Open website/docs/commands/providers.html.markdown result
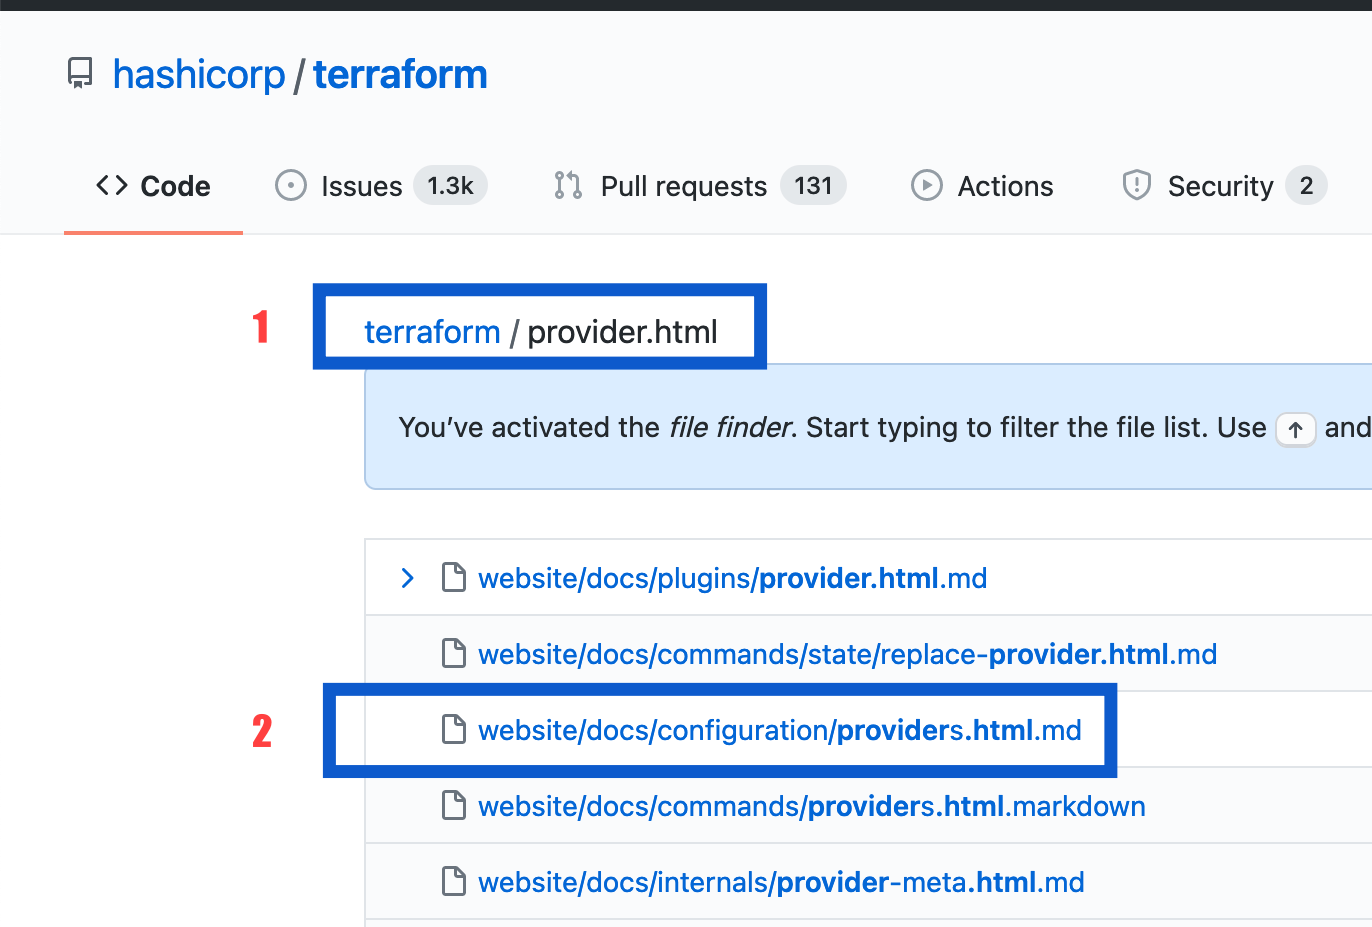The image size is (1372, 927). click(x=811, y=807)
